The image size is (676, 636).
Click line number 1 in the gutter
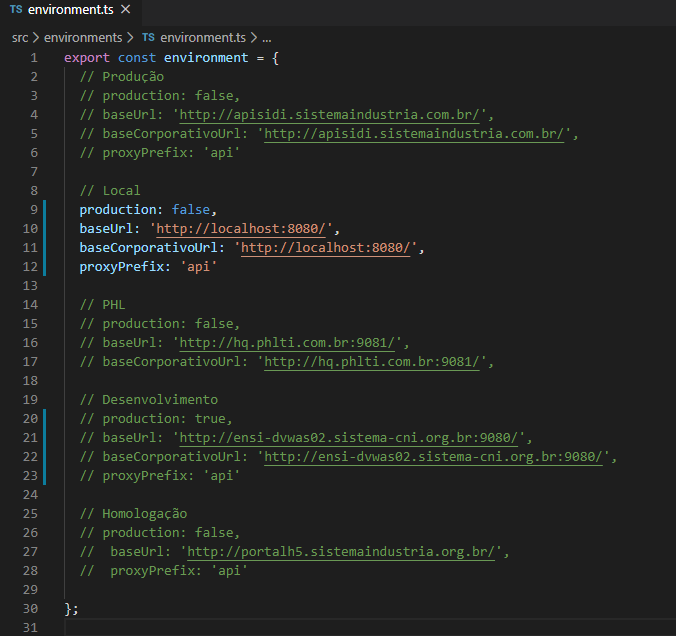point(34,57)
